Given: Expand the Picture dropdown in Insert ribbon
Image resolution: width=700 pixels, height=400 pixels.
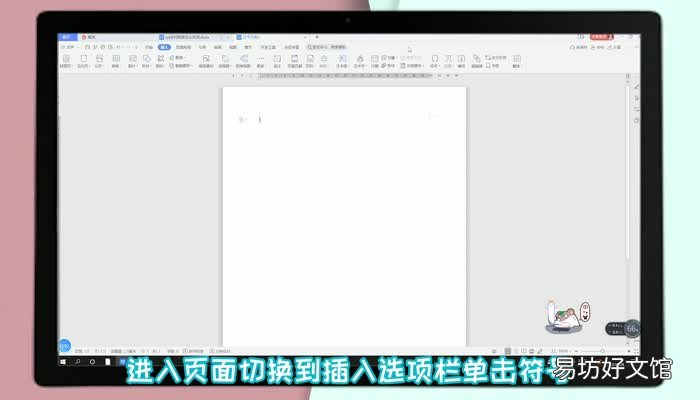Looking at the screenshot, I should (132, 66).
